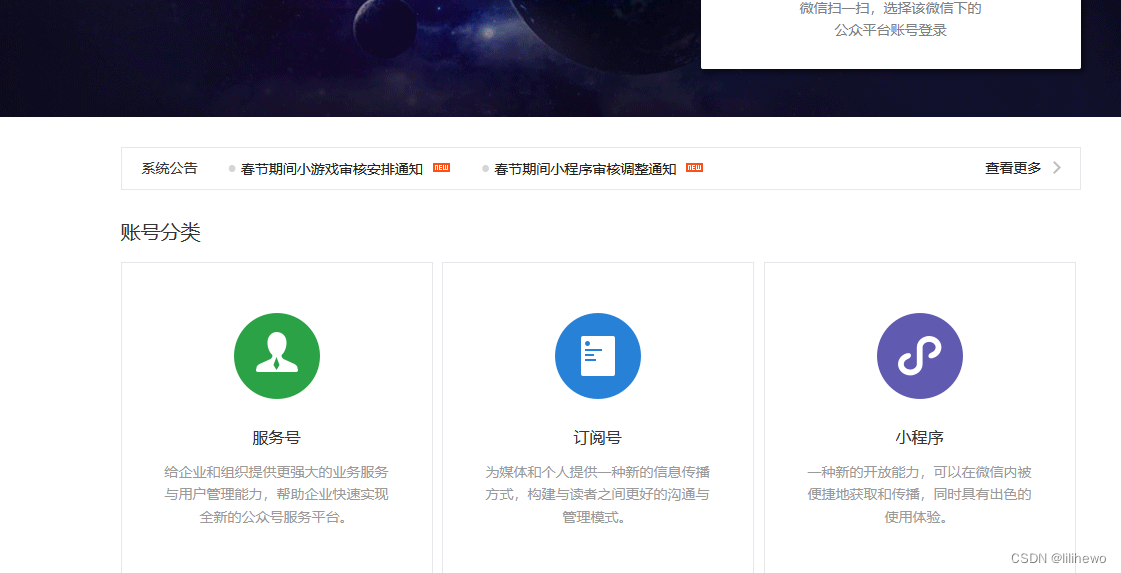Expand announcements with the 查看更多 arrow

point(1057,168)
